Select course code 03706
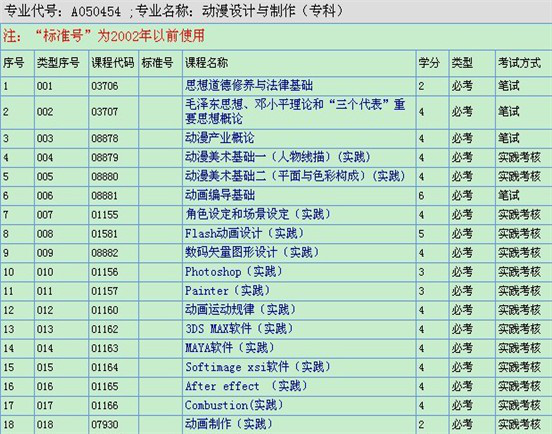 tap(105, 86)
